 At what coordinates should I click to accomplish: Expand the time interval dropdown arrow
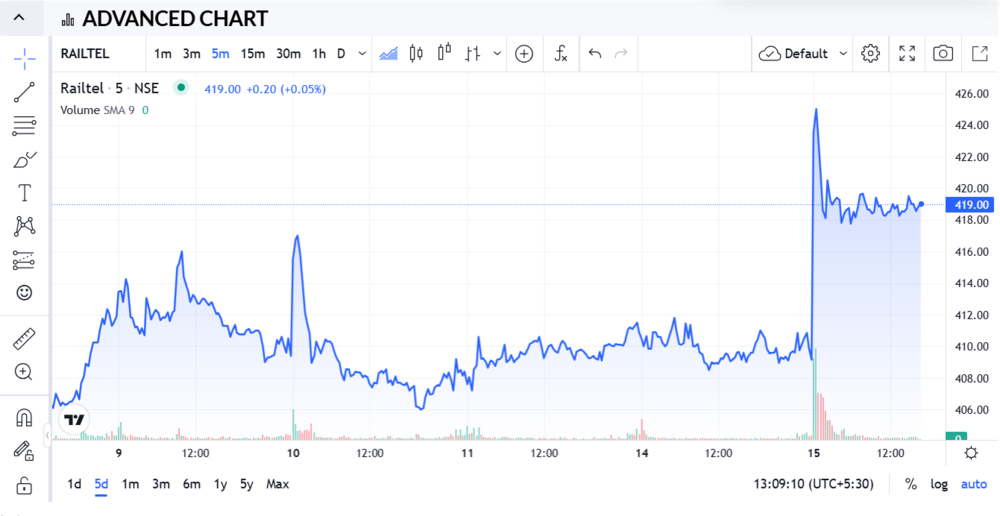click(362, 54)
